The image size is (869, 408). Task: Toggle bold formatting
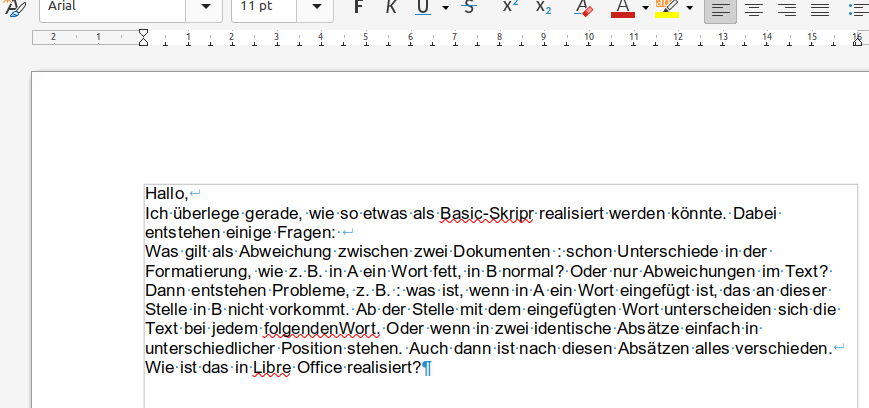click(359, 7)
